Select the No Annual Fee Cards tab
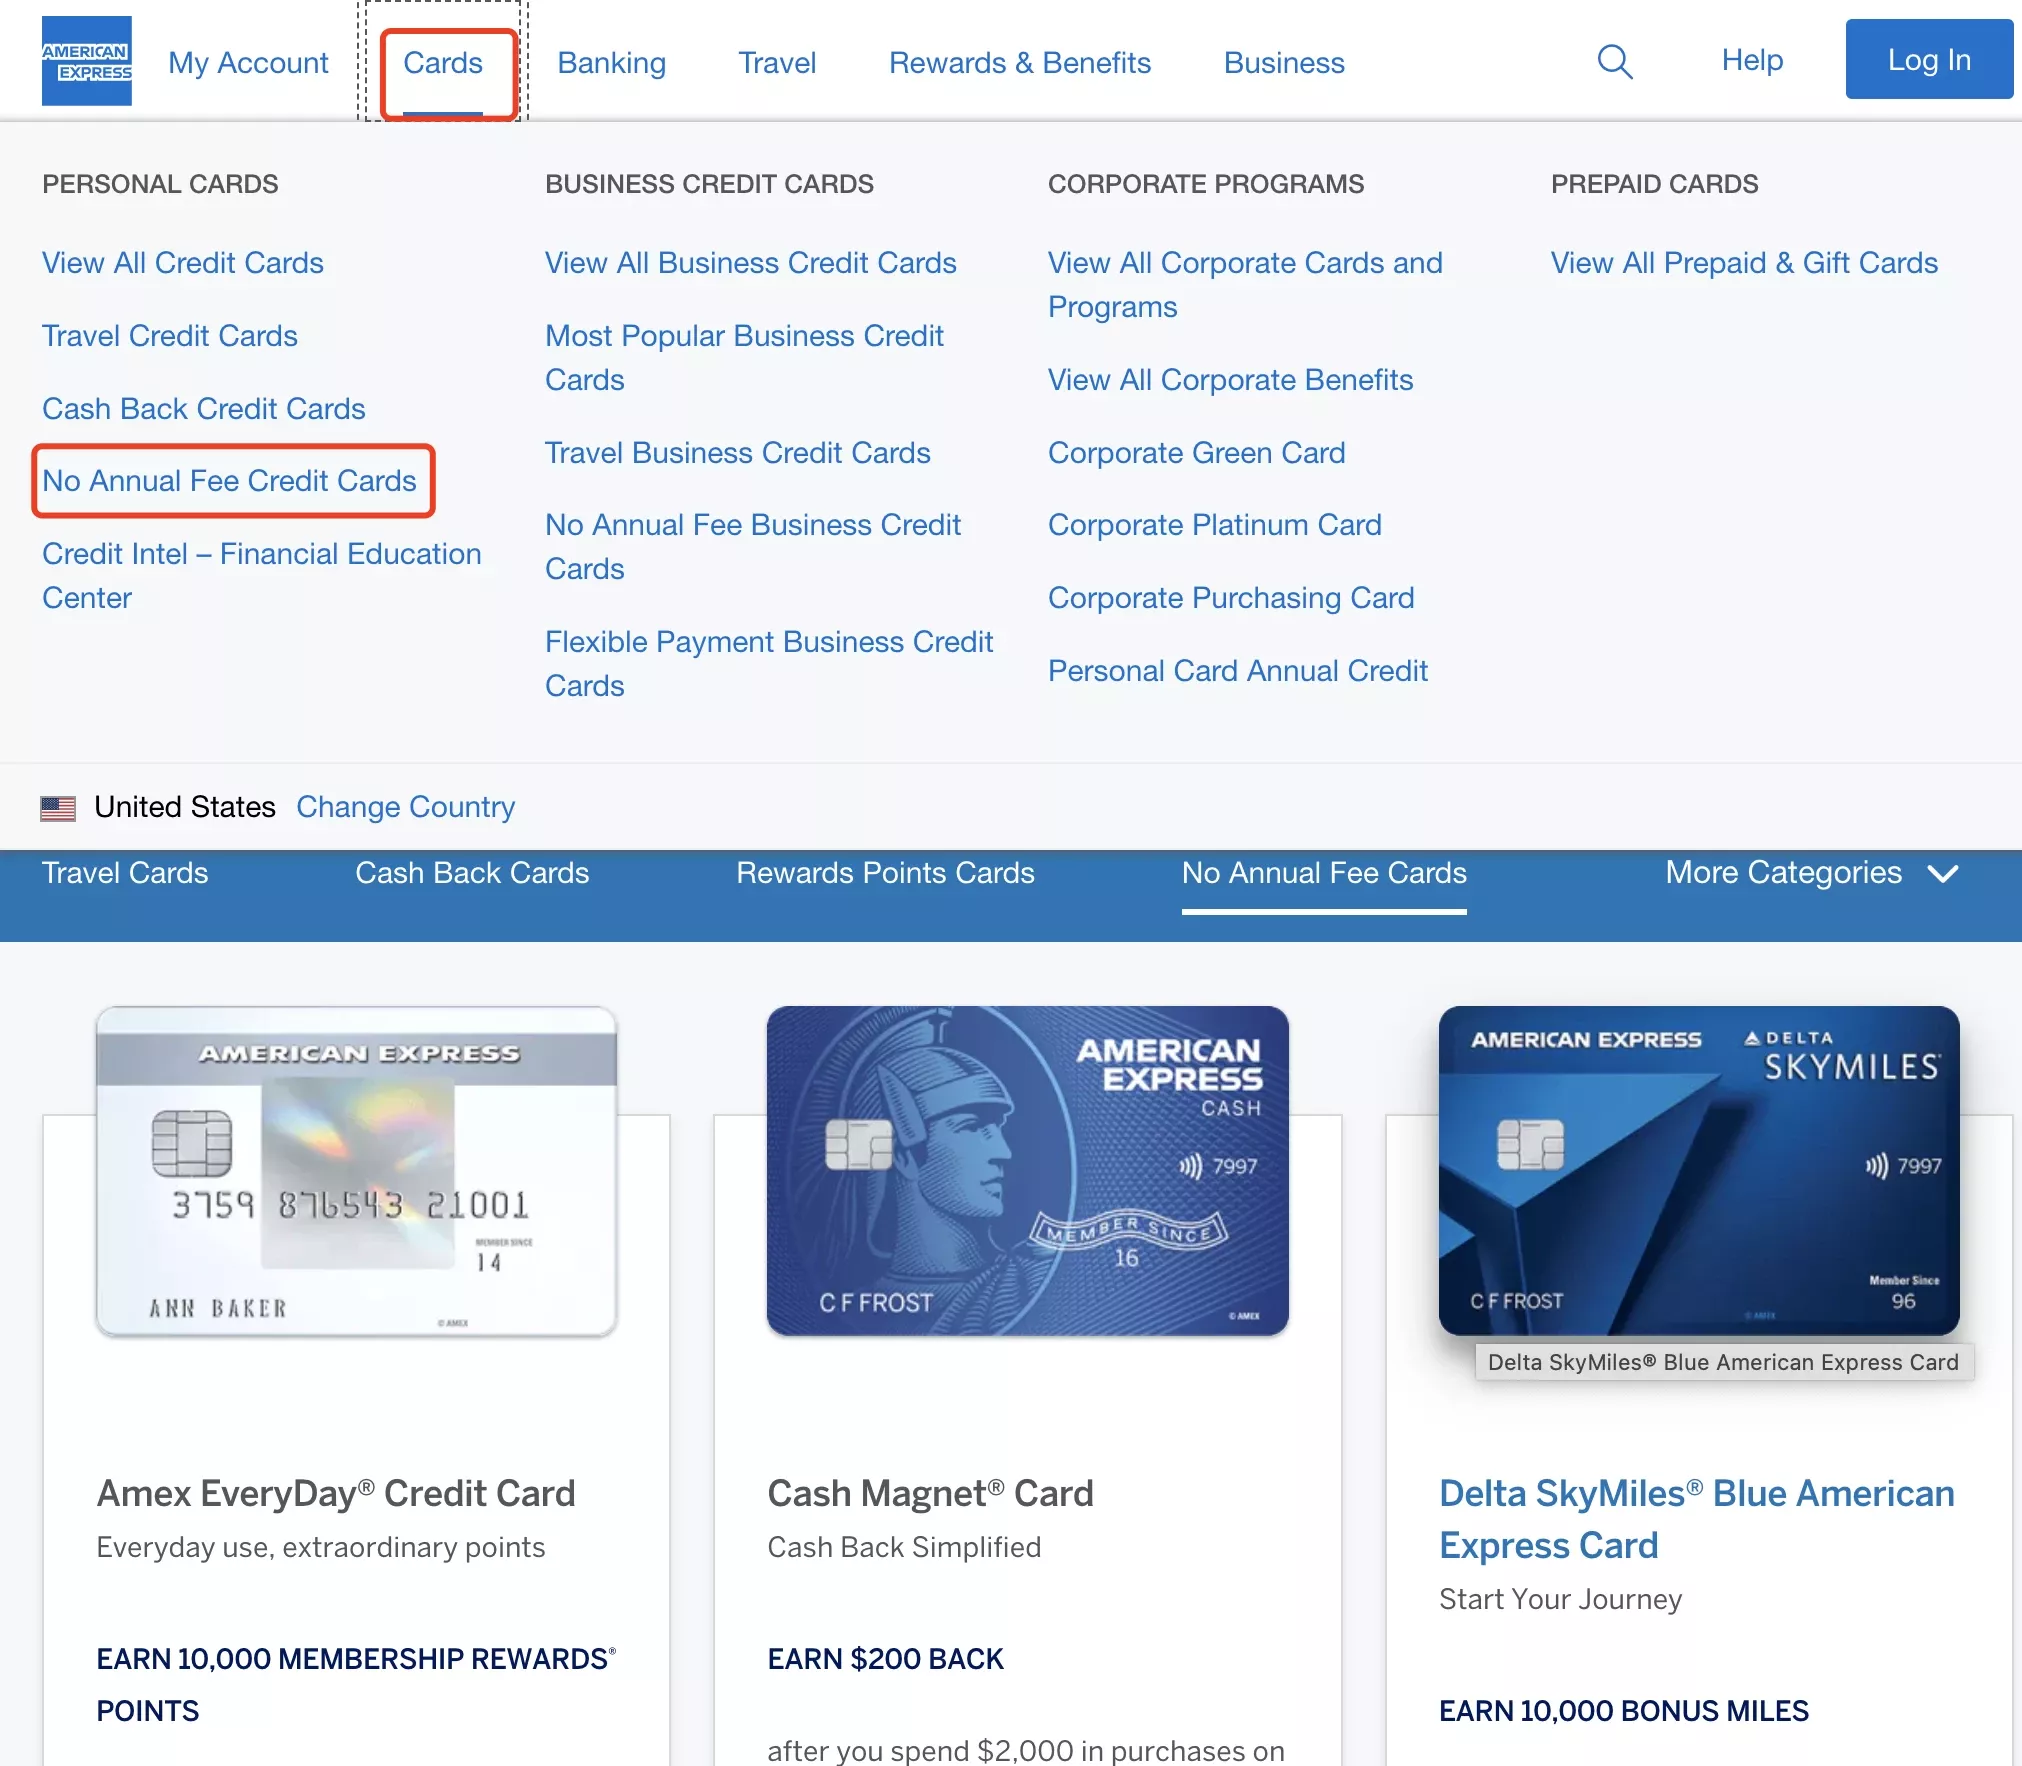Viewport: 2022px width, 1766px height. pos(1324,873)
